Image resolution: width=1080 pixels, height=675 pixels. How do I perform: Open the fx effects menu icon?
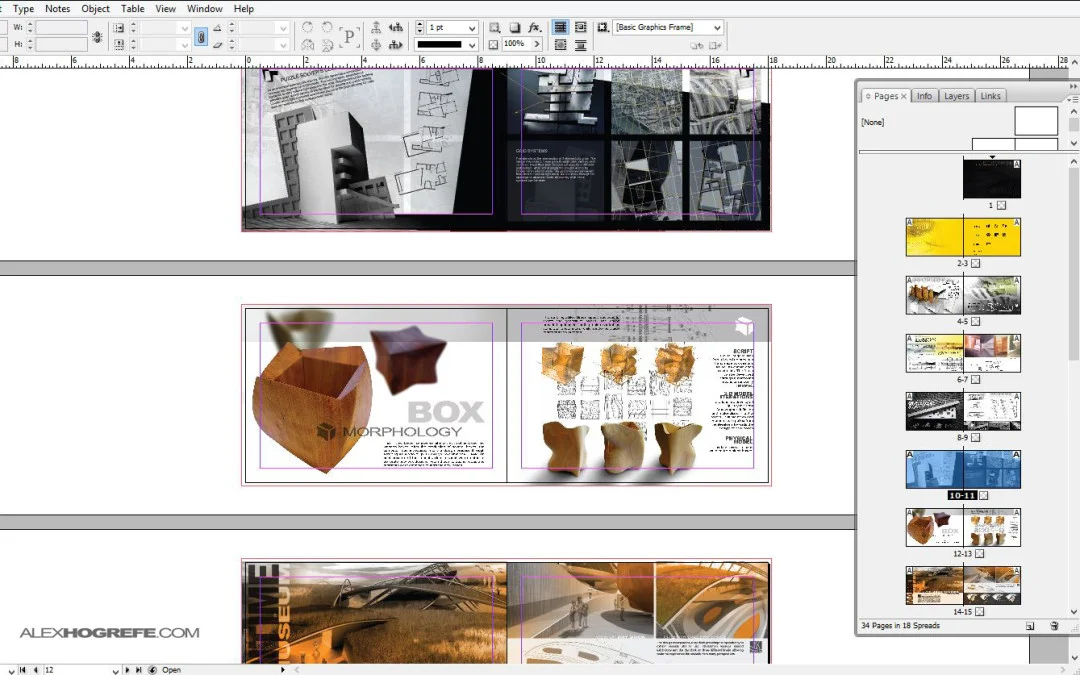534,27
